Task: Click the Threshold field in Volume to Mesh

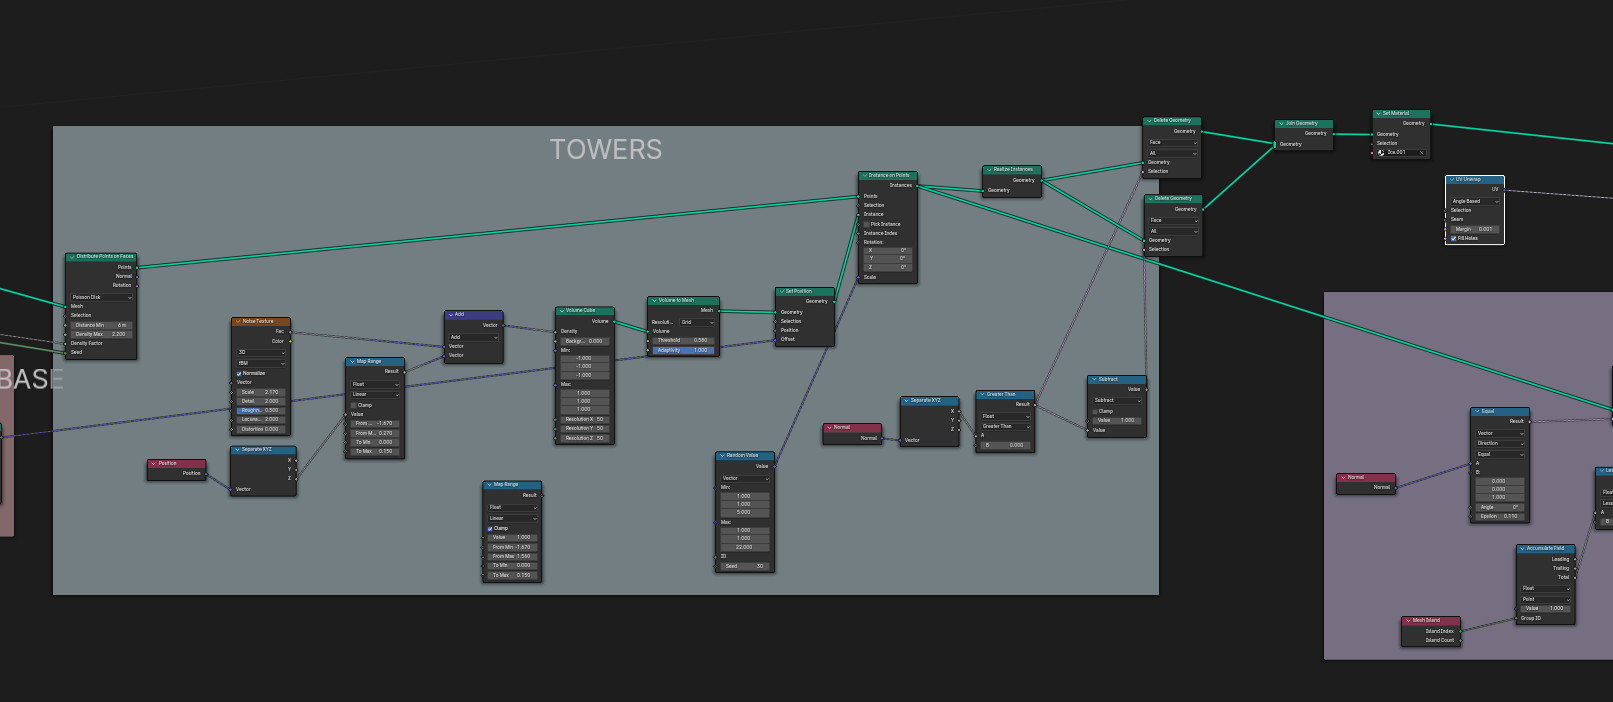Action: [683, 340]
